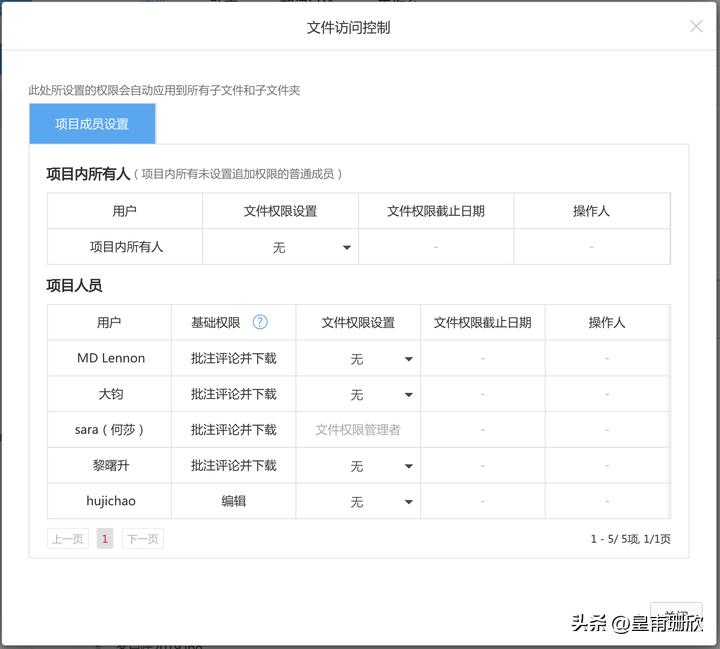
Task: Click the MD Lennon user cell
Action: (110, 358)
